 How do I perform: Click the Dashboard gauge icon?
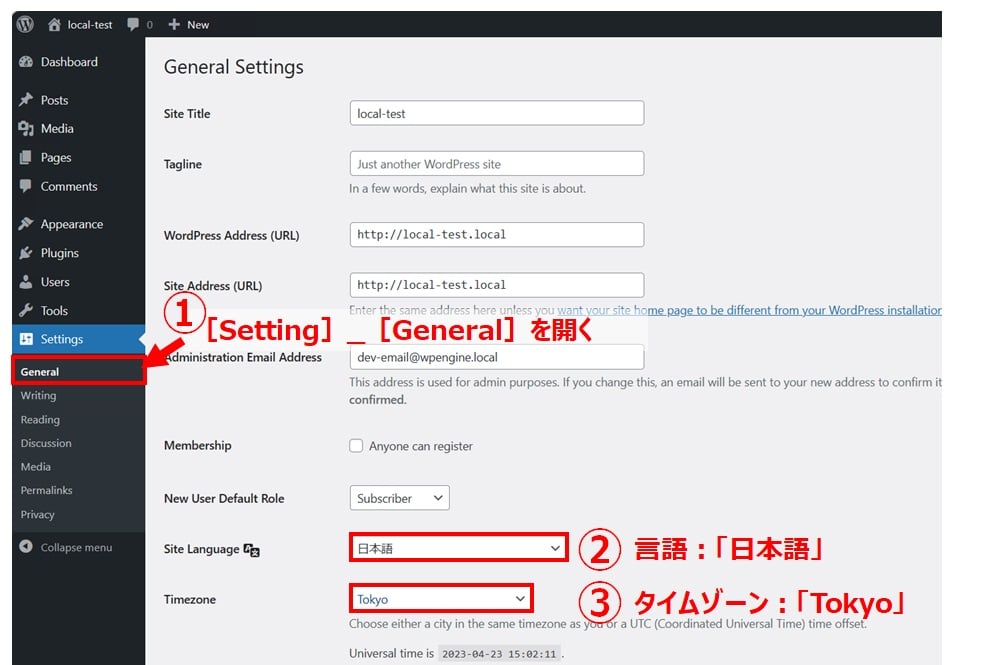click(26, 62)
